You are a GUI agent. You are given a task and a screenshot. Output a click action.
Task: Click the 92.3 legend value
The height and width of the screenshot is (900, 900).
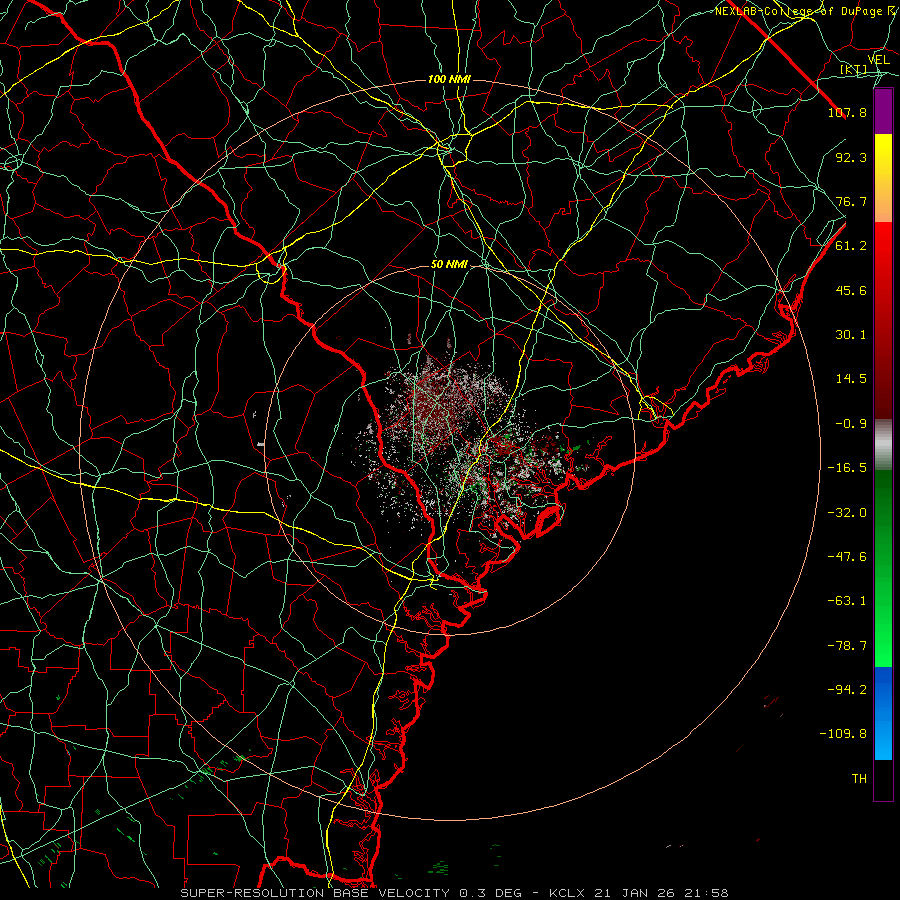[851, 157]
